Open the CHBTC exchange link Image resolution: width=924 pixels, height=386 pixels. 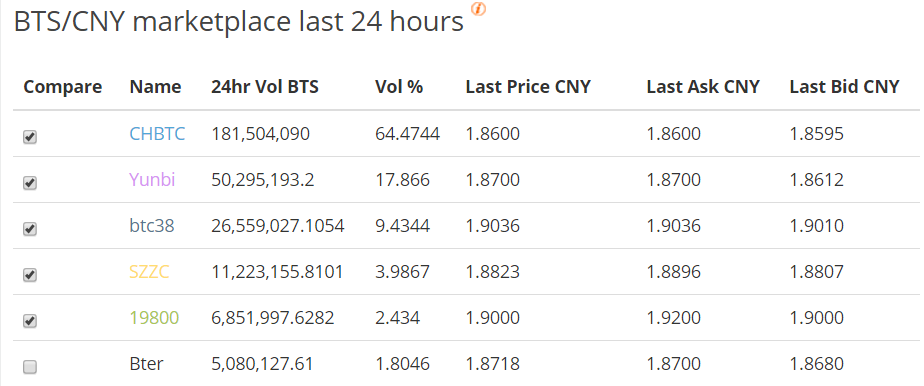(157, 134)
